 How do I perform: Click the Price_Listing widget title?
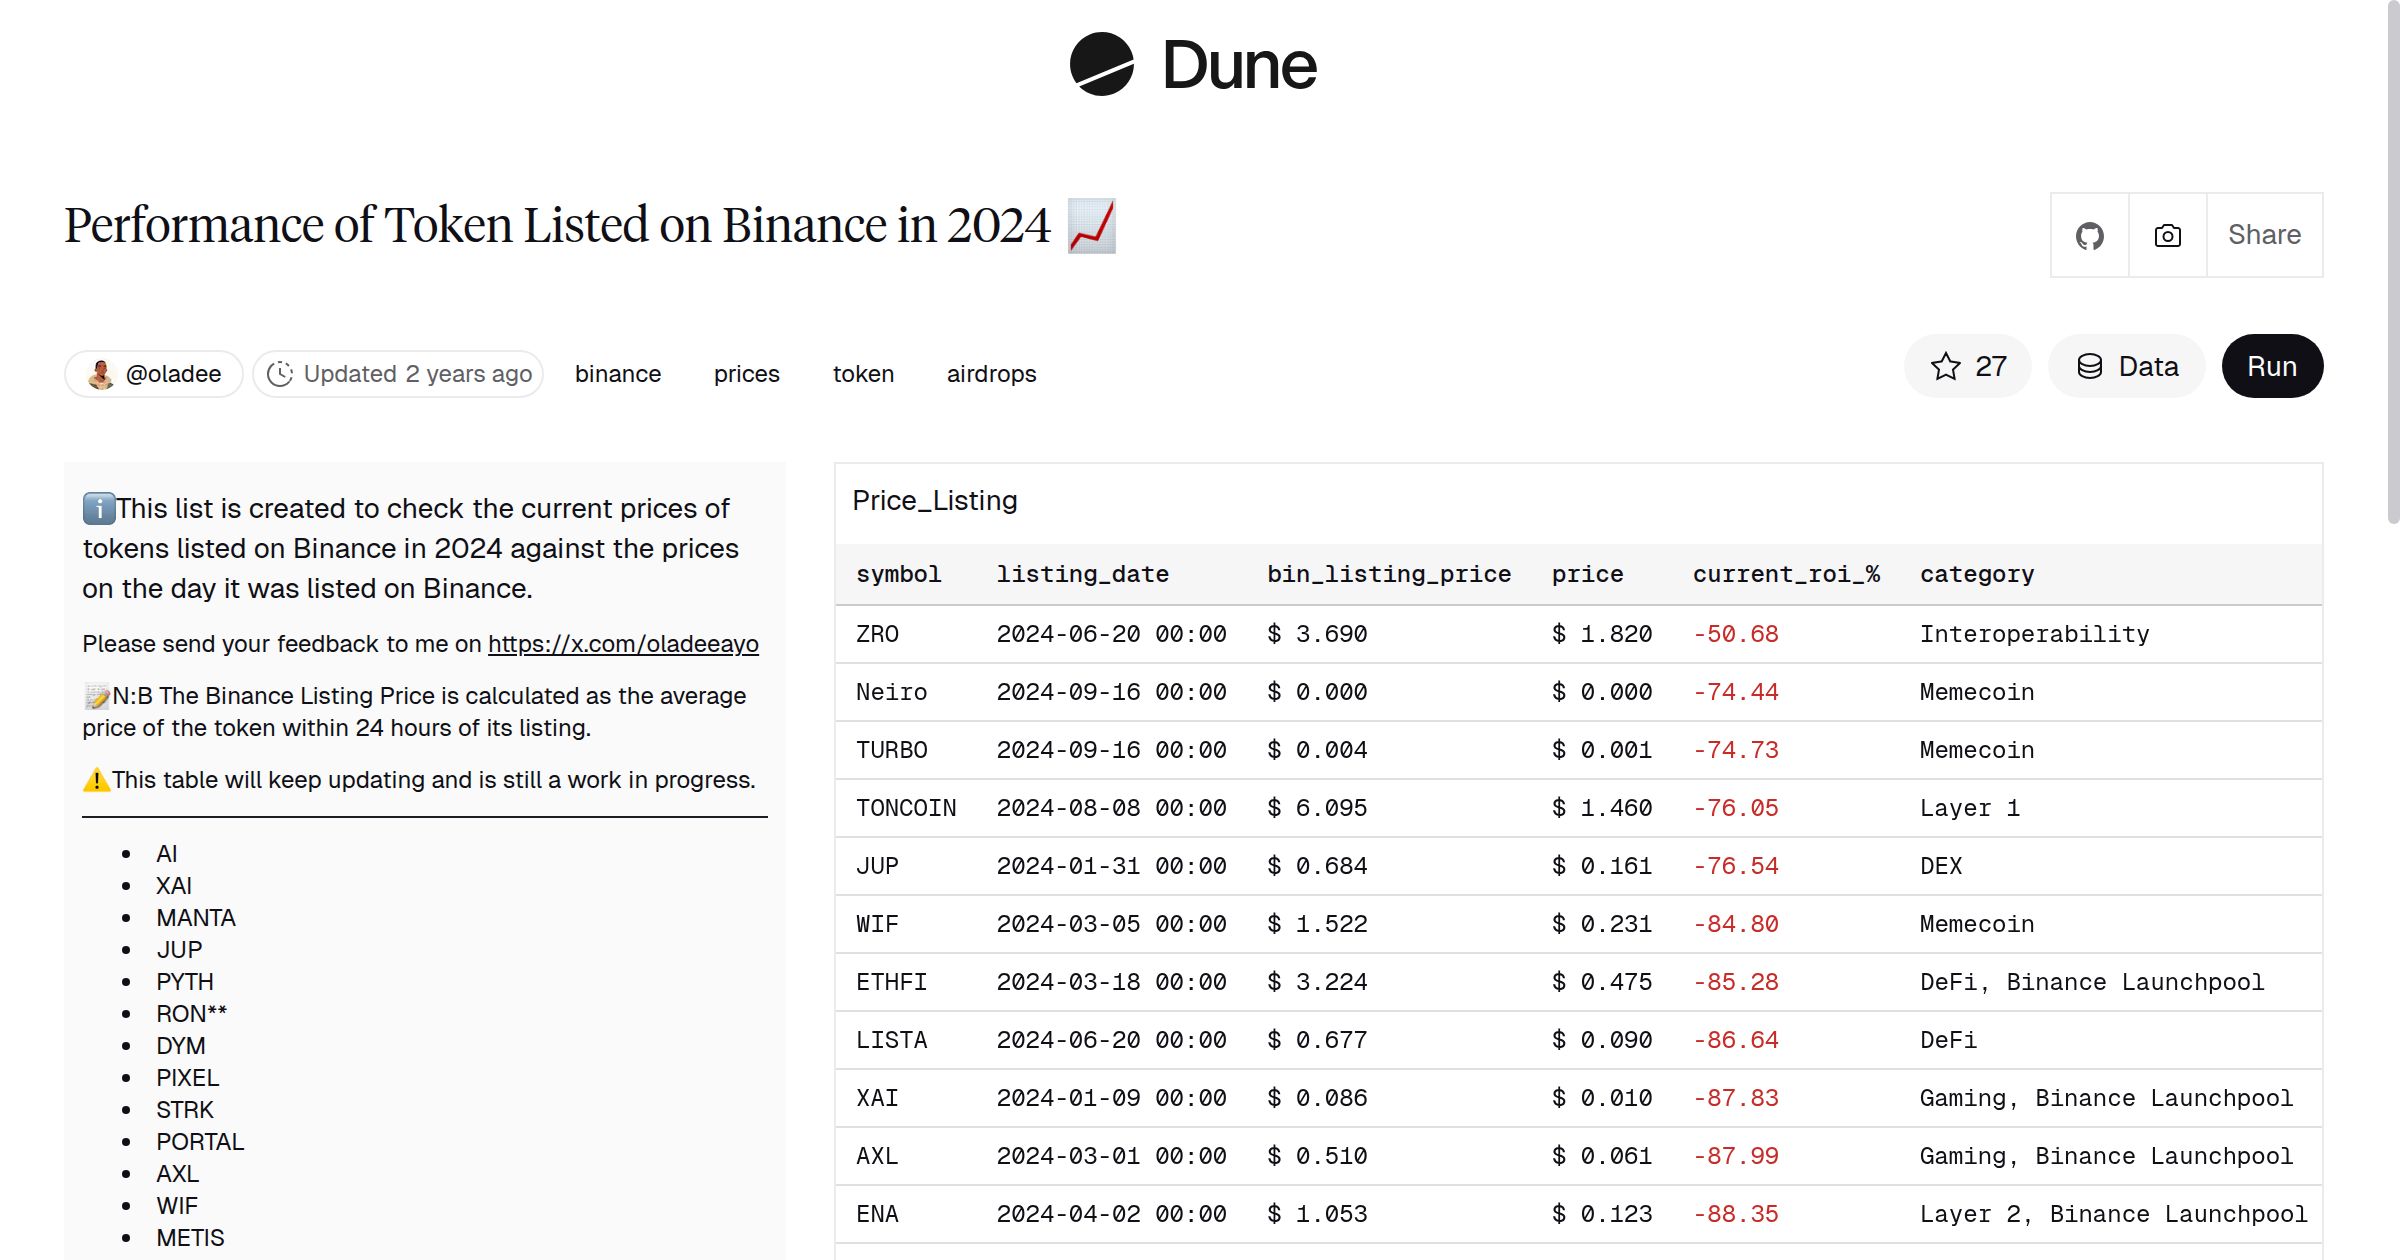pos(934,500)
